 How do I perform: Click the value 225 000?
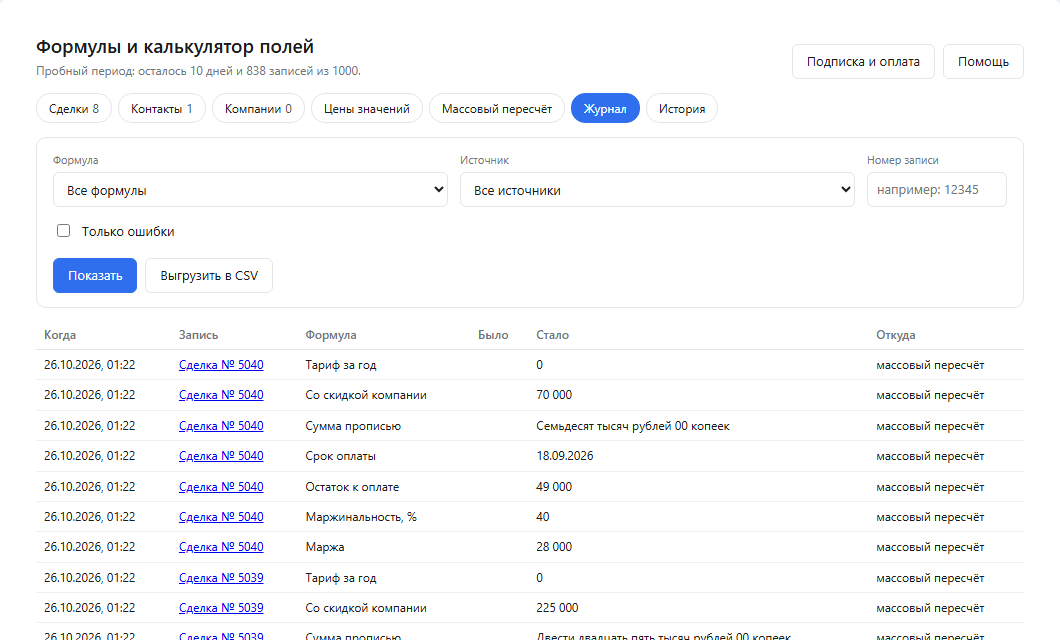557,608
